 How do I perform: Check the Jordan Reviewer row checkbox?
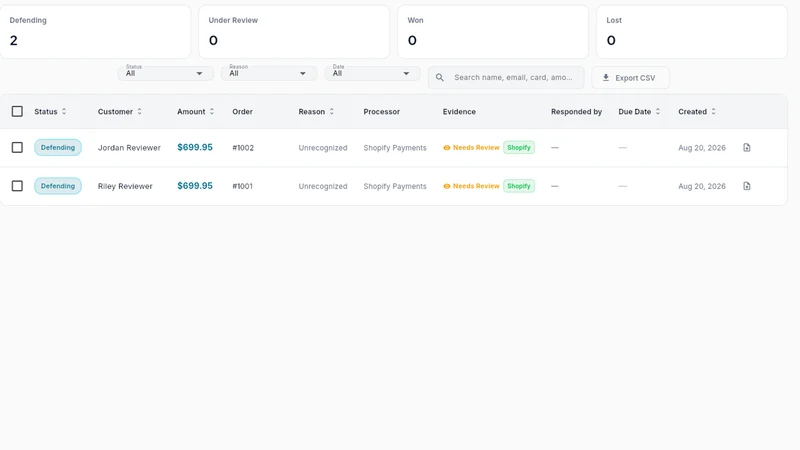pyautogui.click(x=17, y=147)
